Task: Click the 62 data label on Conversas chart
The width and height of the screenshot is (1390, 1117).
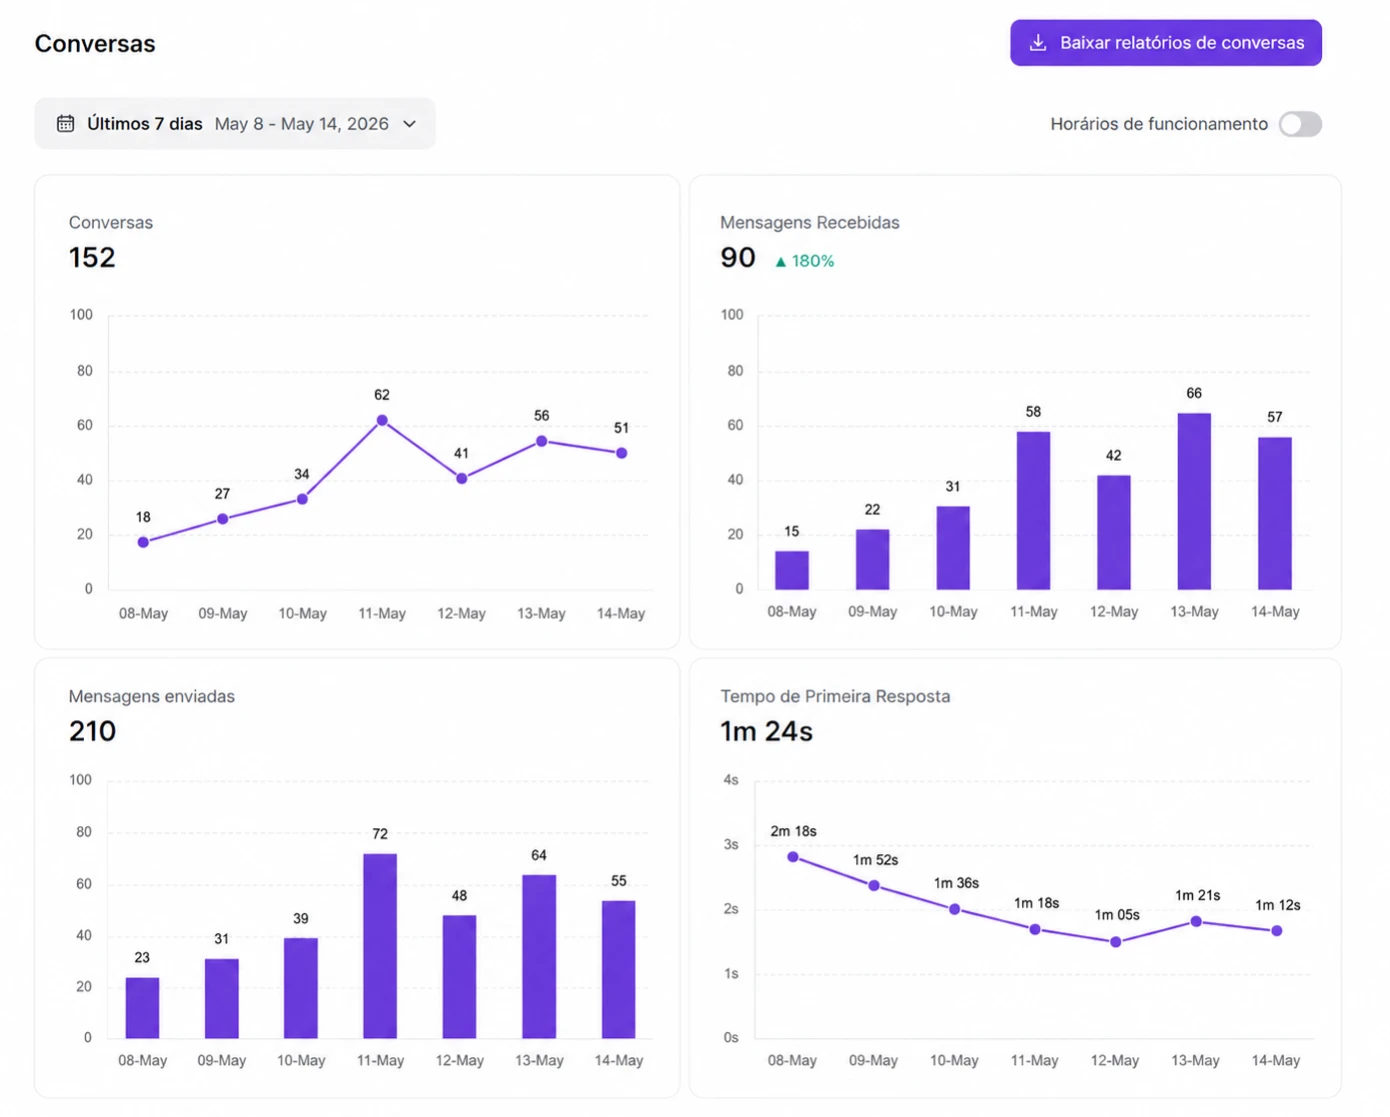Action: pos(382,395)
